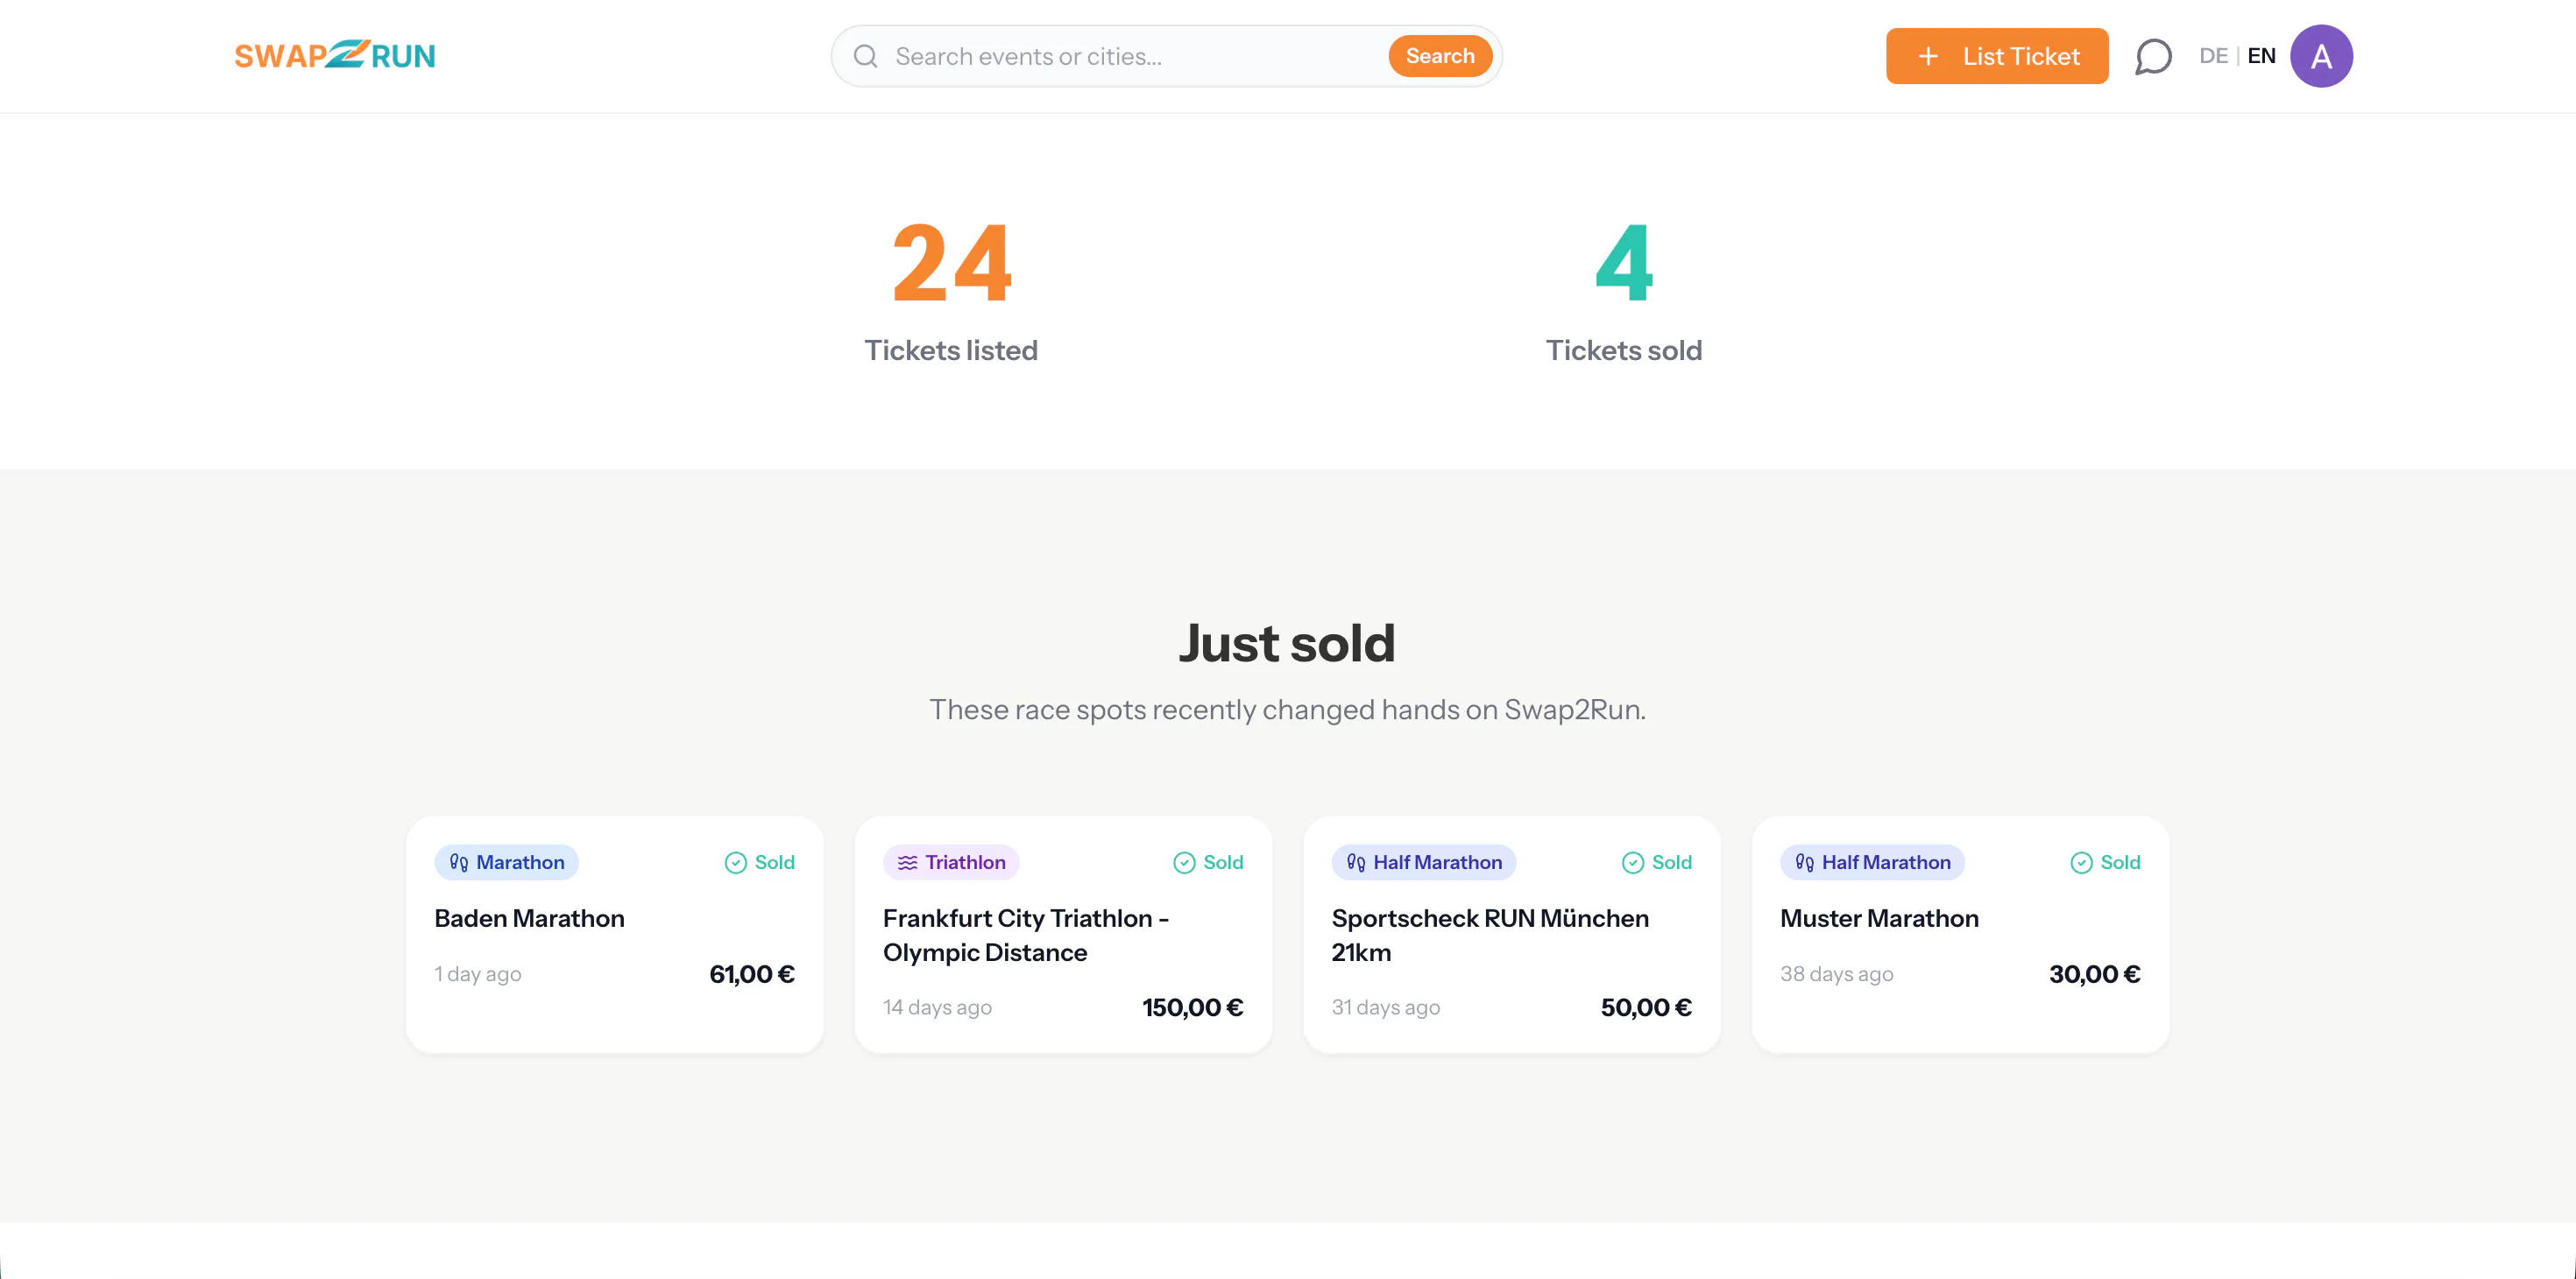The image size is (2576, 1279).
Task: Open the messages chat bubble icon
Action: click(2153, 56)
